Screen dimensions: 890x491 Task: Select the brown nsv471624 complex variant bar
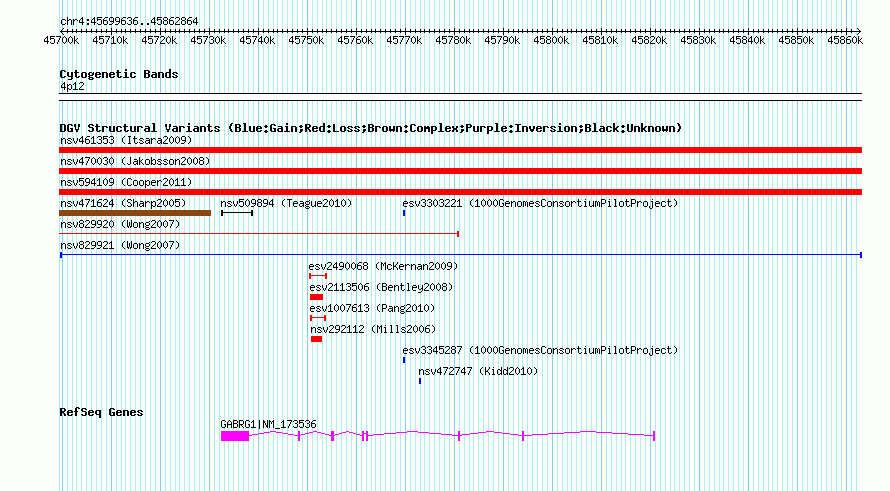pos(135,213)
